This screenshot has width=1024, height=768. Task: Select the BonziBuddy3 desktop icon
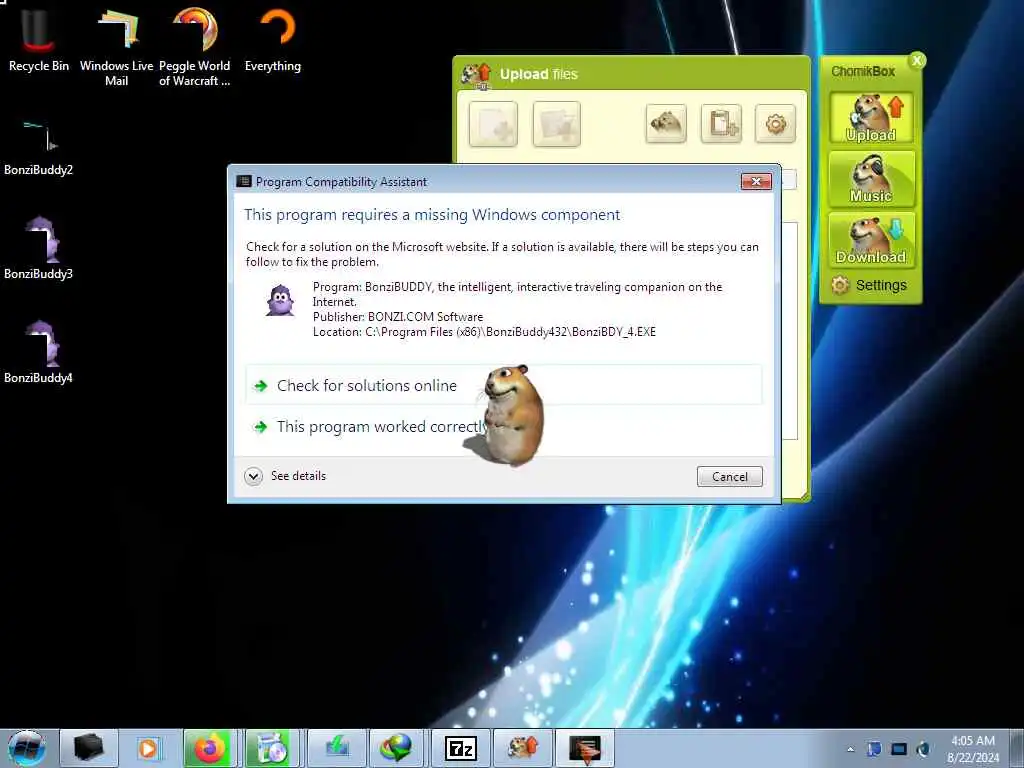(x=38, y=248)
